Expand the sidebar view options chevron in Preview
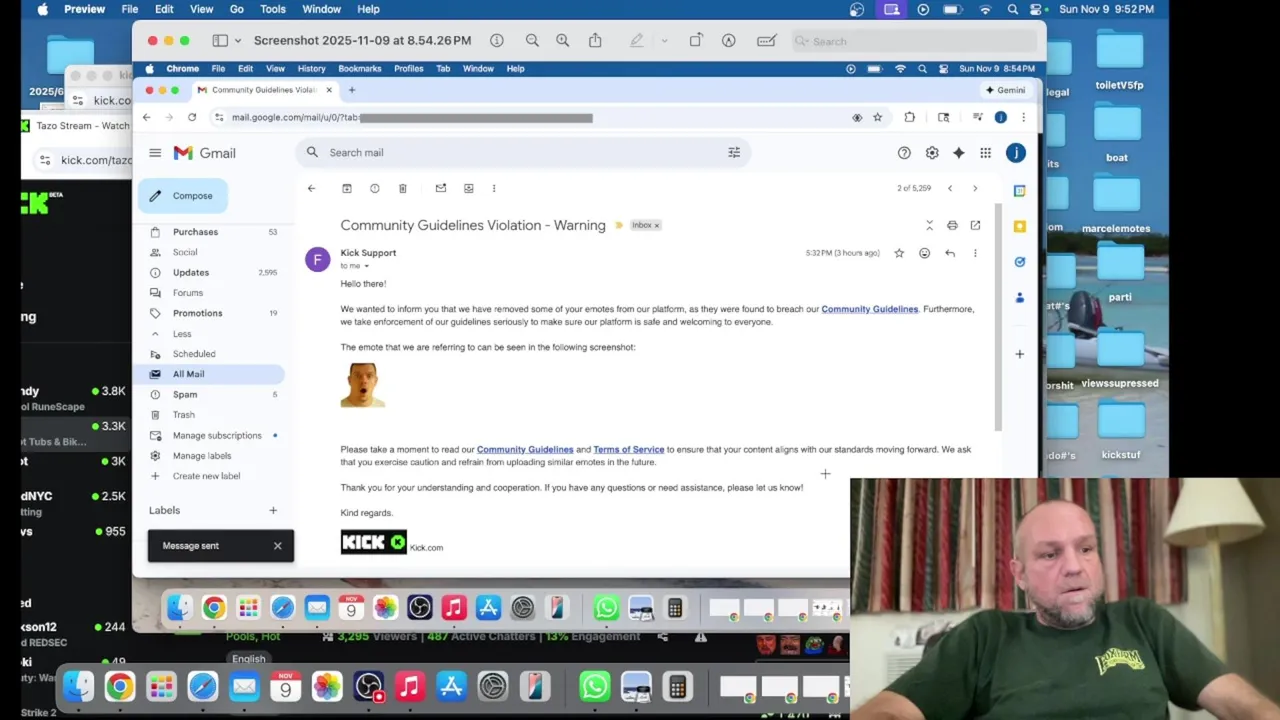The image size is (1280, 720). click(238, 41)
